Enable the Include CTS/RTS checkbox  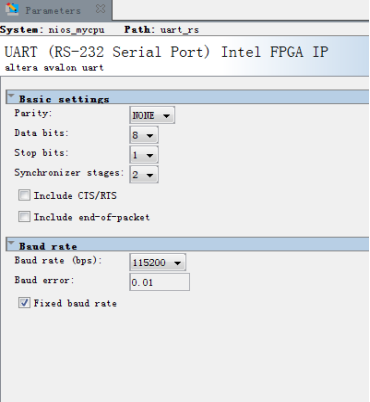[x=24, y=195]
